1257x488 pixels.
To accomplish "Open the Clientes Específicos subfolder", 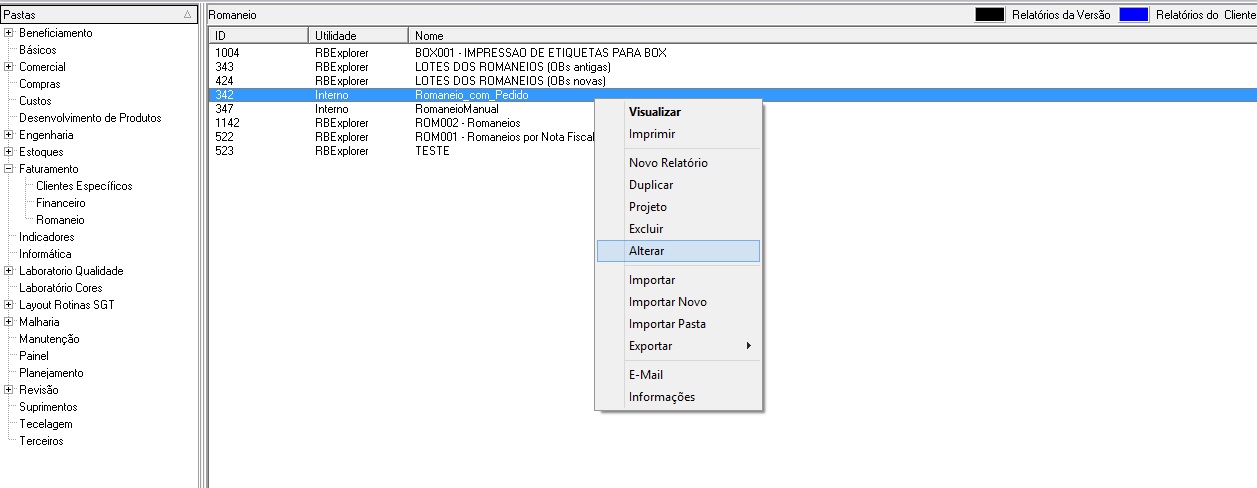I will pos(84,186).
